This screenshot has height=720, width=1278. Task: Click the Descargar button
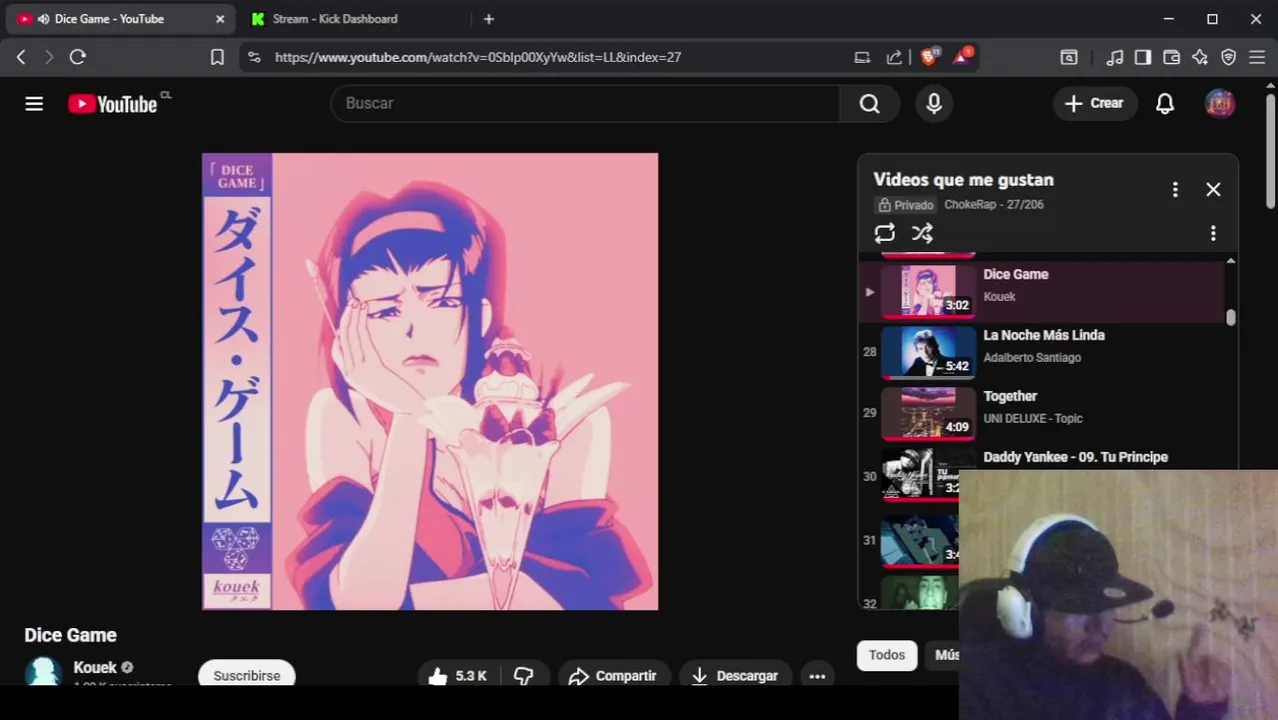point(735,675)
